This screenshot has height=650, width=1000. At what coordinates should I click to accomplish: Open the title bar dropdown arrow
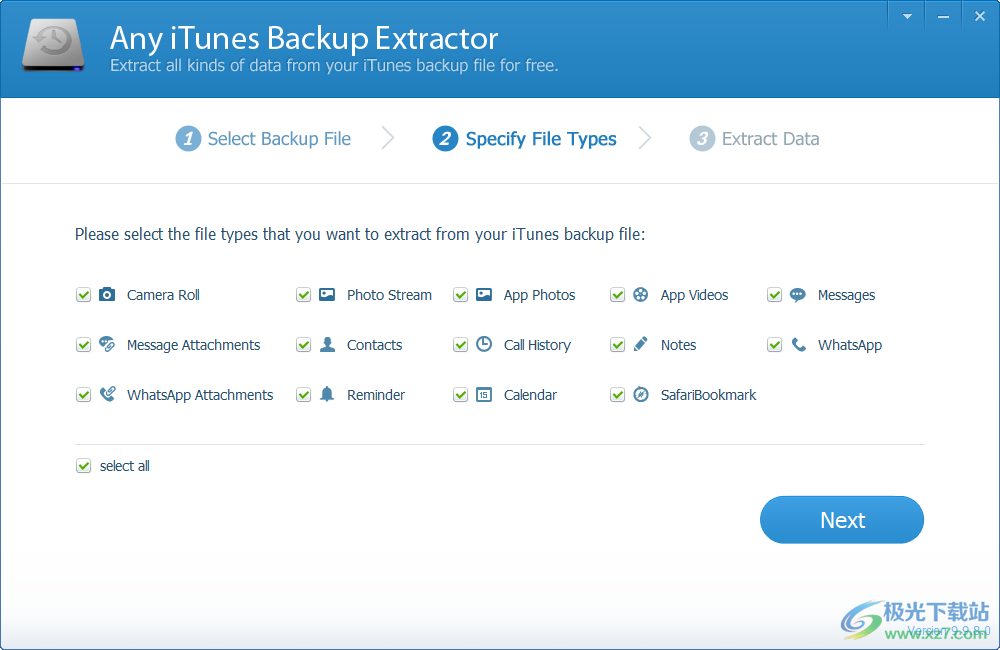[906, 15]
